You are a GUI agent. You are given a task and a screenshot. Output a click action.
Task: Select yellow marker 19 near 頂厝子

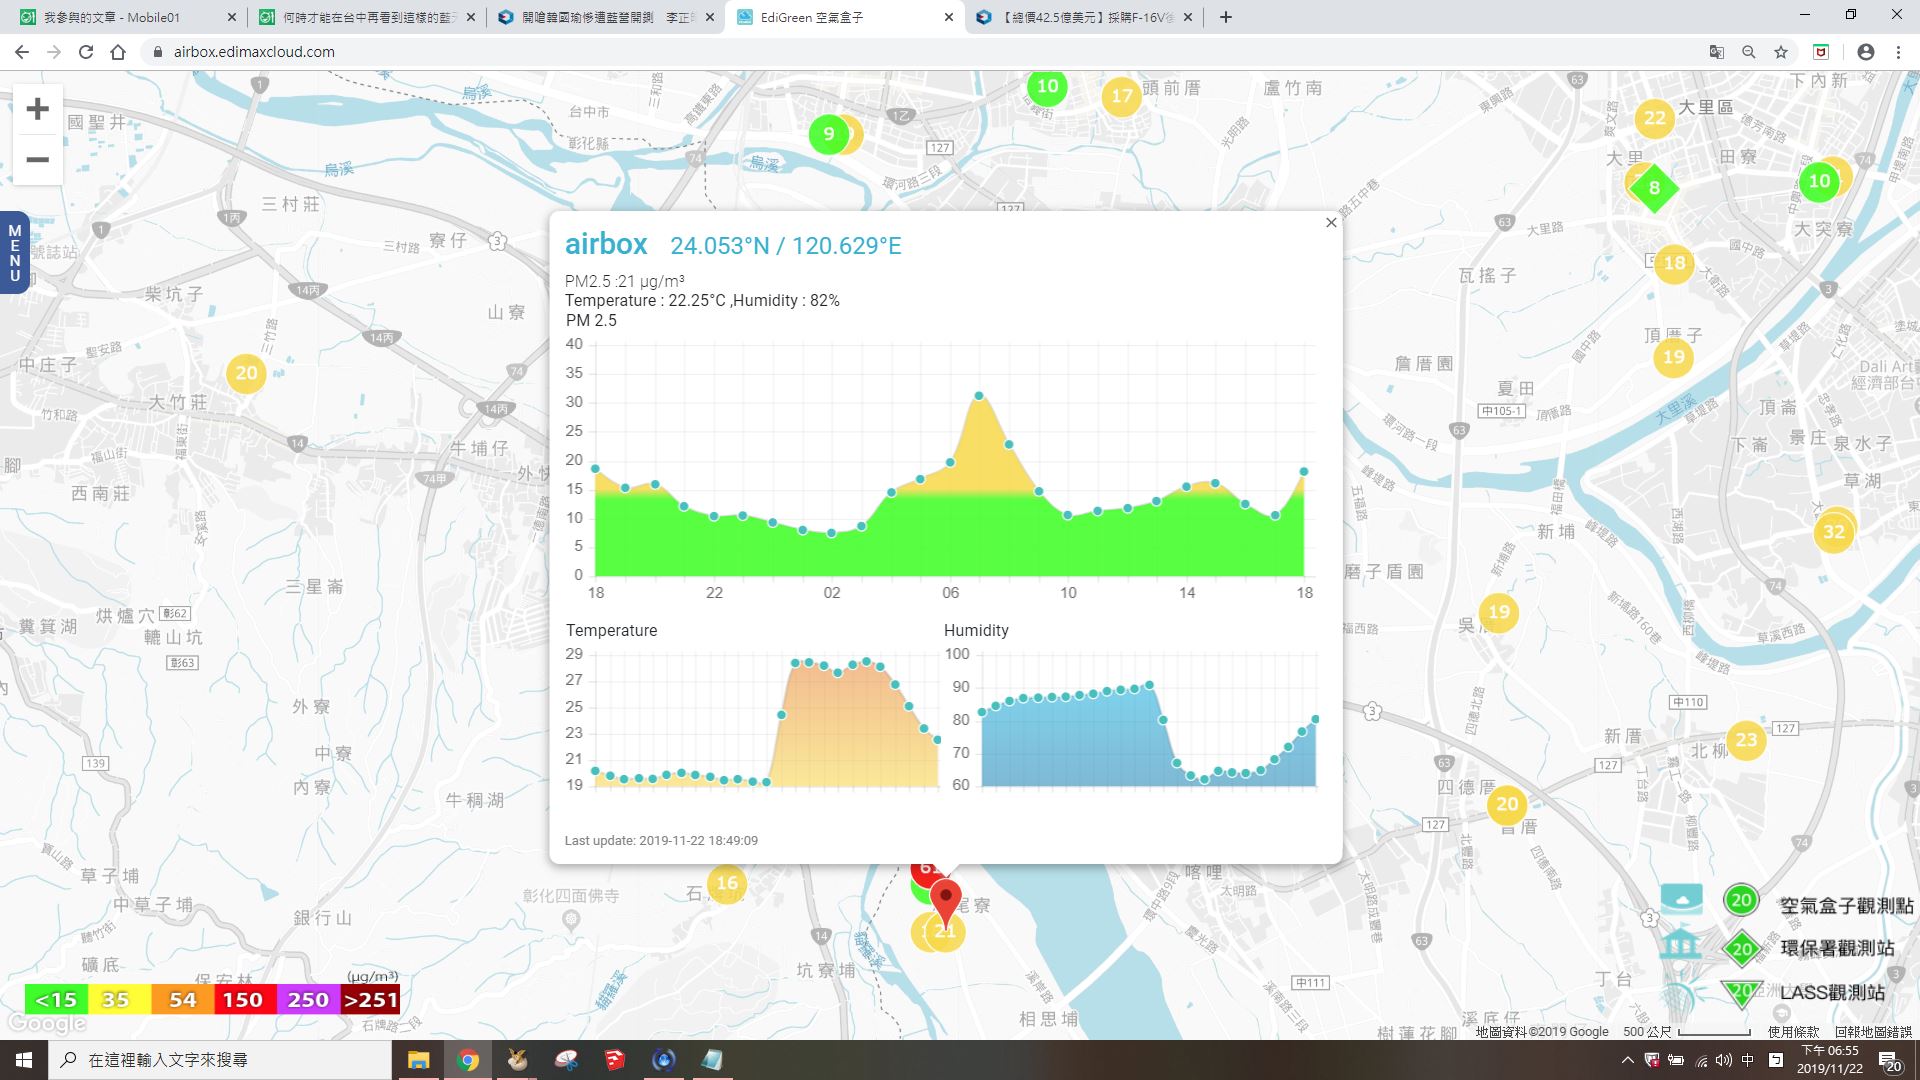tap(1674, 357)
